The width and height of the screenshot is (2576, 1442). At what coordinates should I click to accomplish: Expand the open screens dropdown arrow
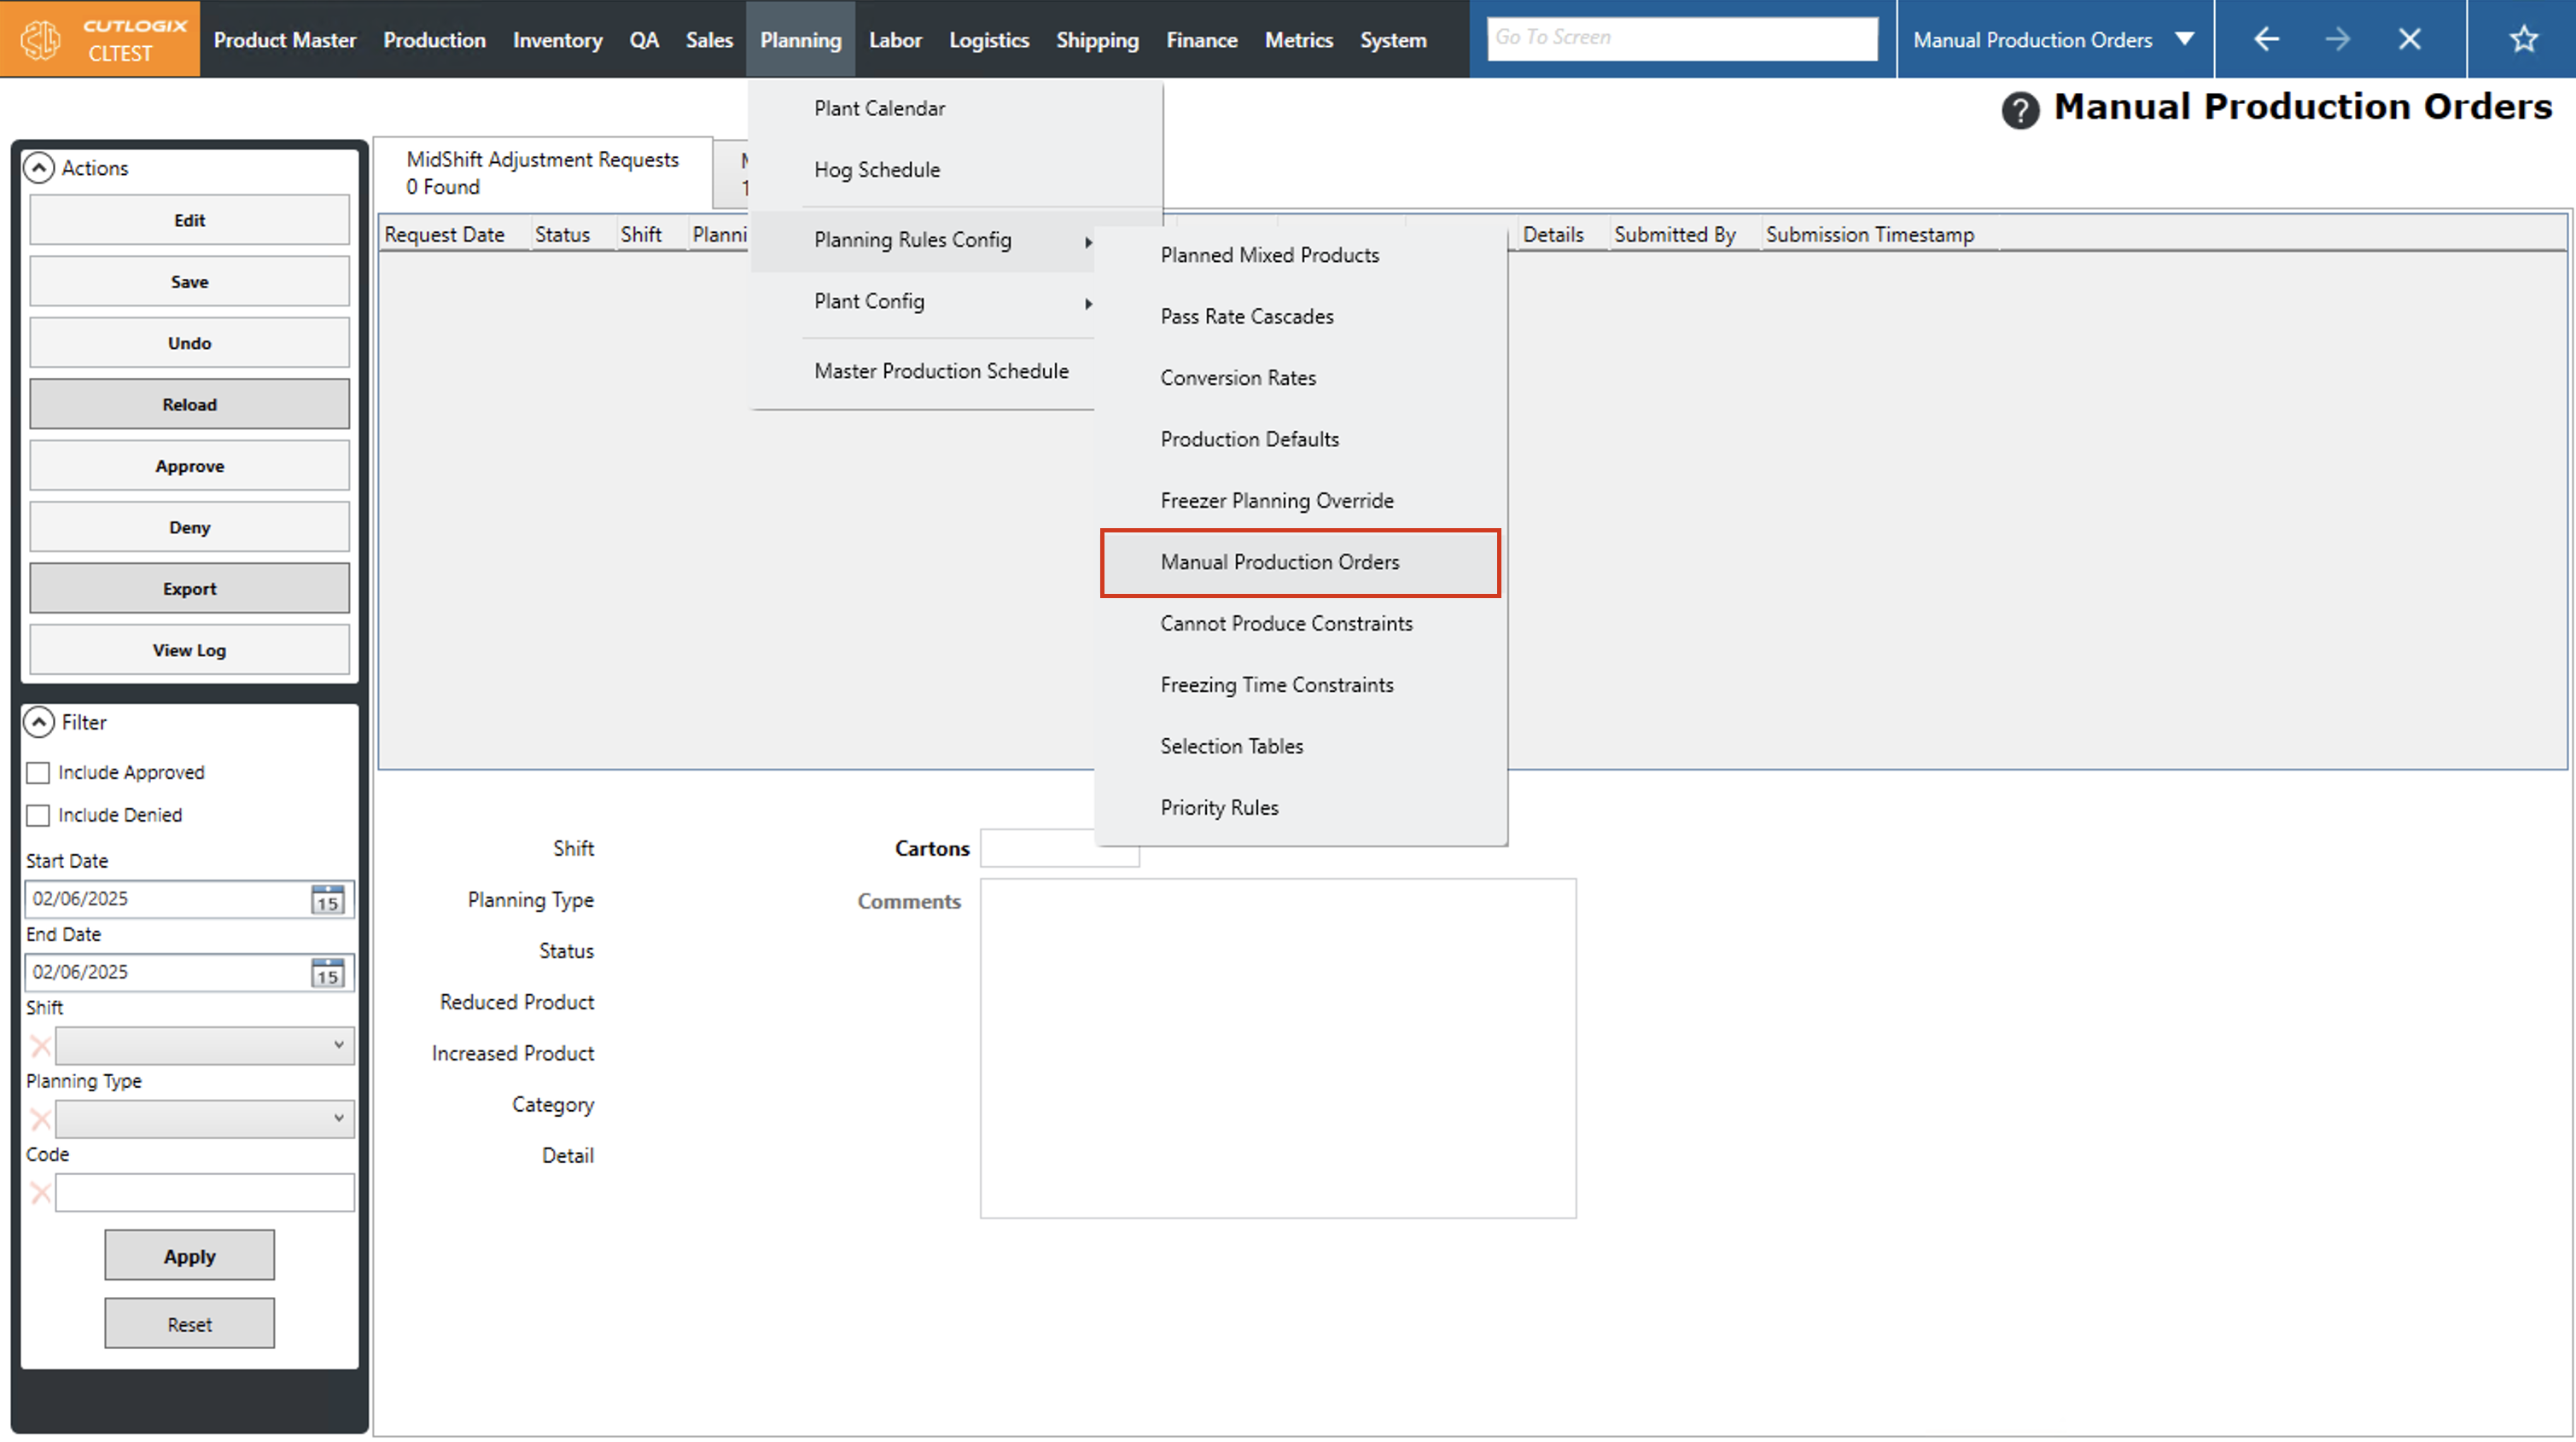point(2184,39)
